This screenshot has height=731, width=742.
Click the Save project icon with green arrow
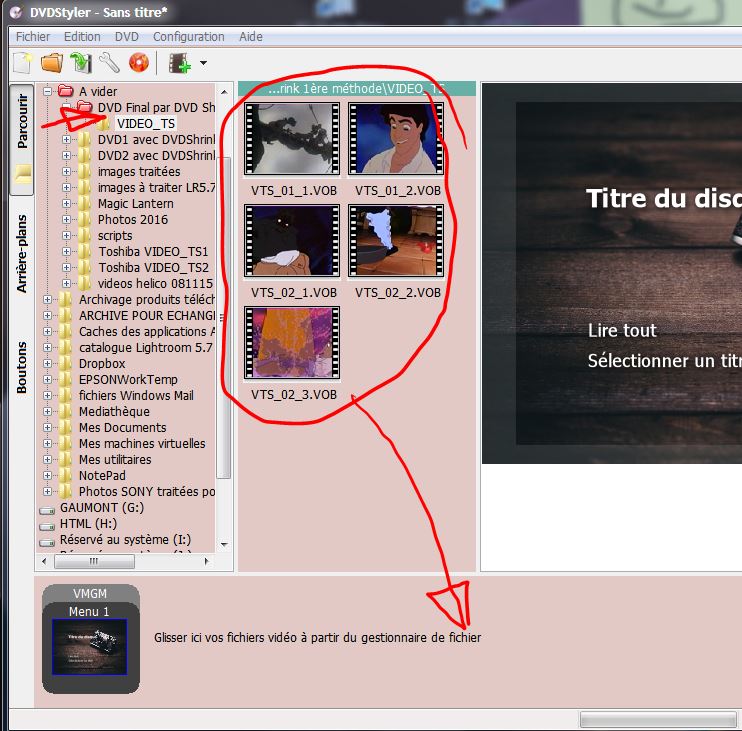coord(81,63)
